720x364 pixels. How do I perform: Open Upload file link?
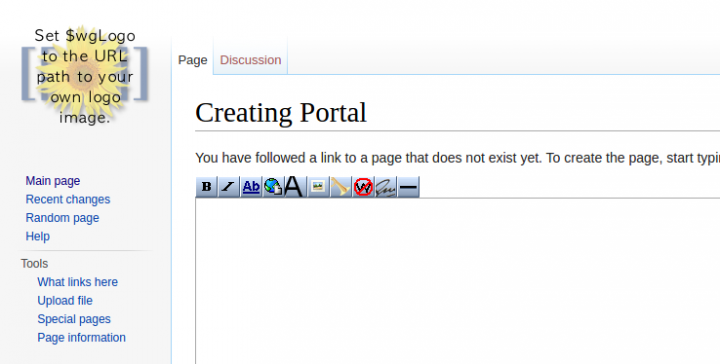[65, 300]
